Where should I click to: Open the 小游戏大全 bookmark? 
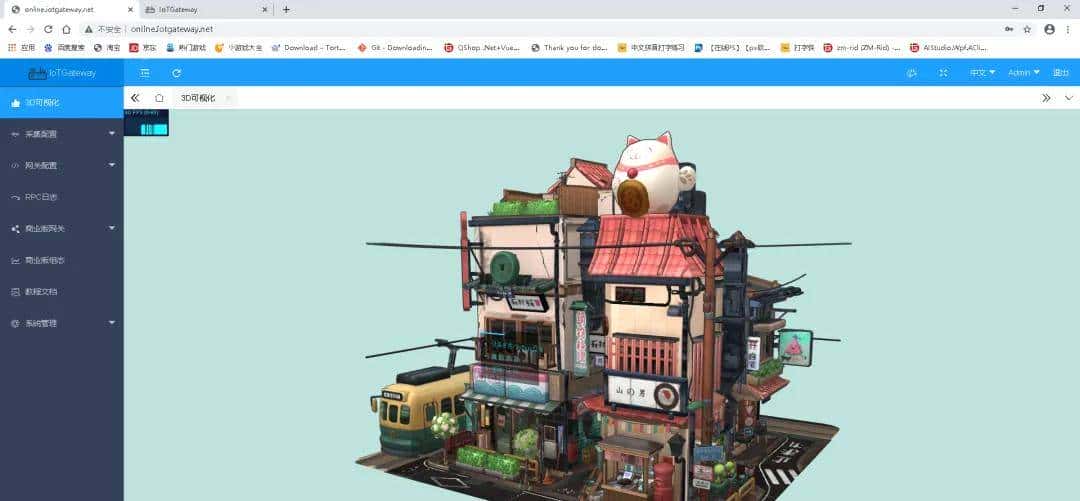click(238, 48)
